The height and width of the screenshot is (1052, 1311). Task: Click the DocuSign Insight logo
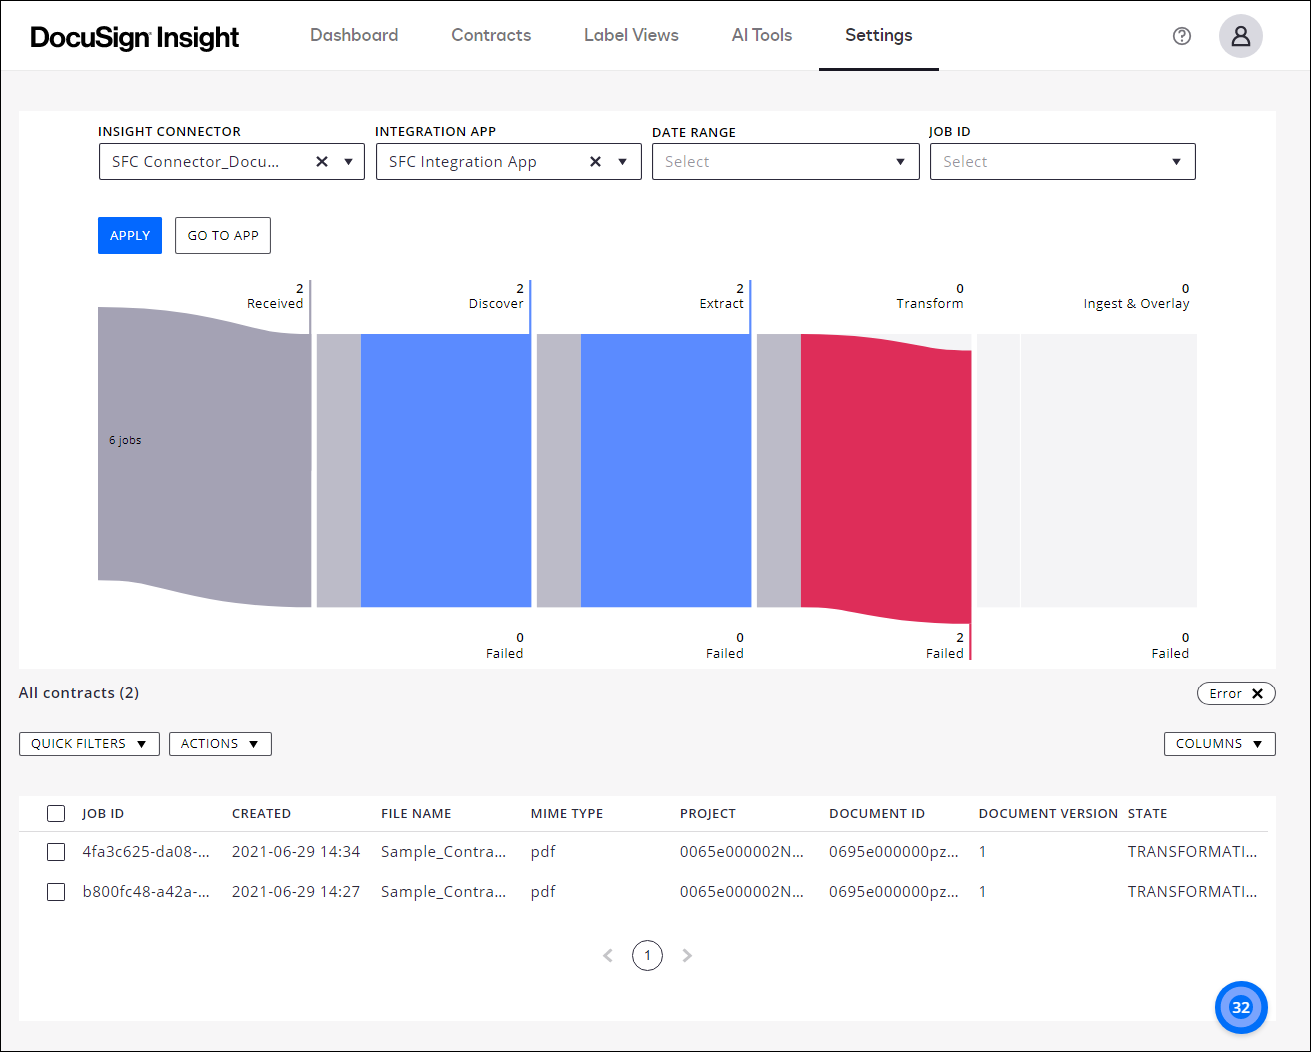click(134, 36)
